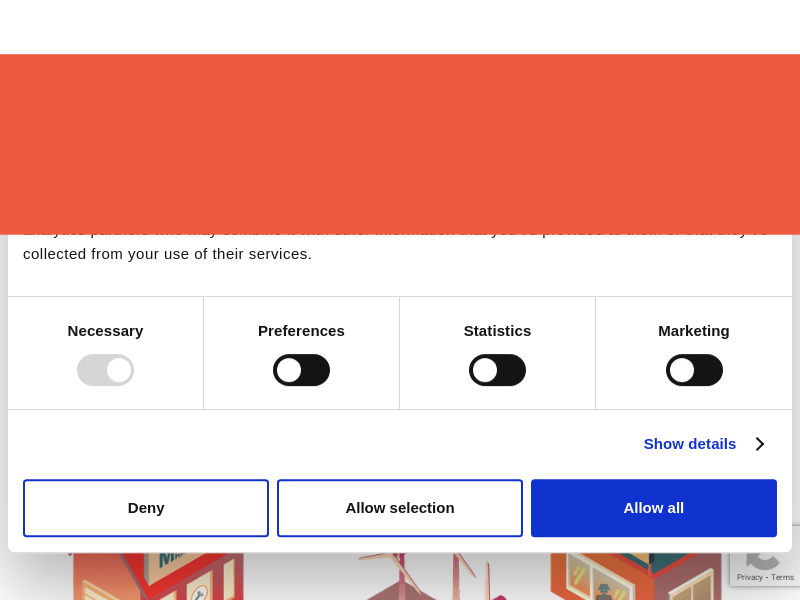
Task: Enable Marketing cookies toggle
Action: point(694,370)
